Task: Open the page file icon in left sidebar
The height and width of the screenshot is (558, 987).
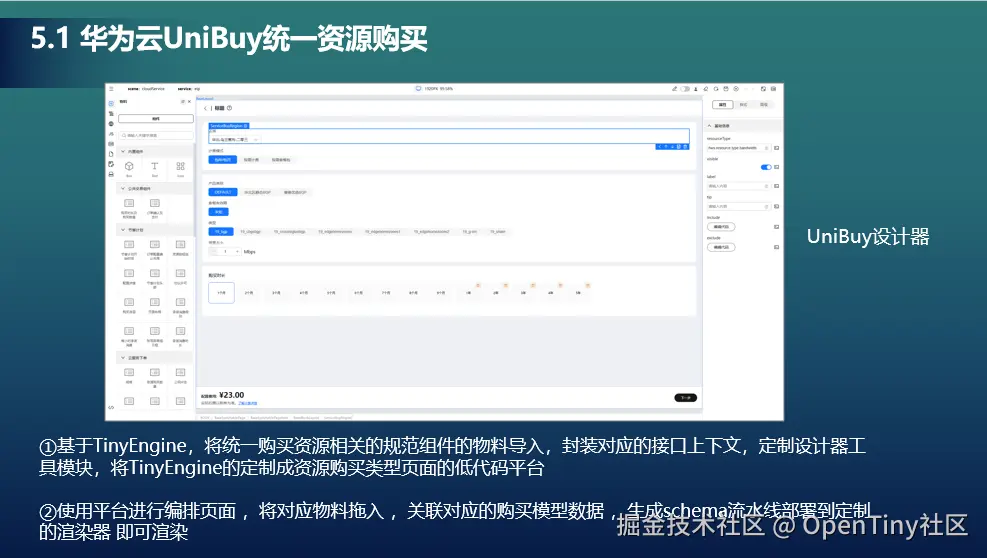Action: (111, 154)
